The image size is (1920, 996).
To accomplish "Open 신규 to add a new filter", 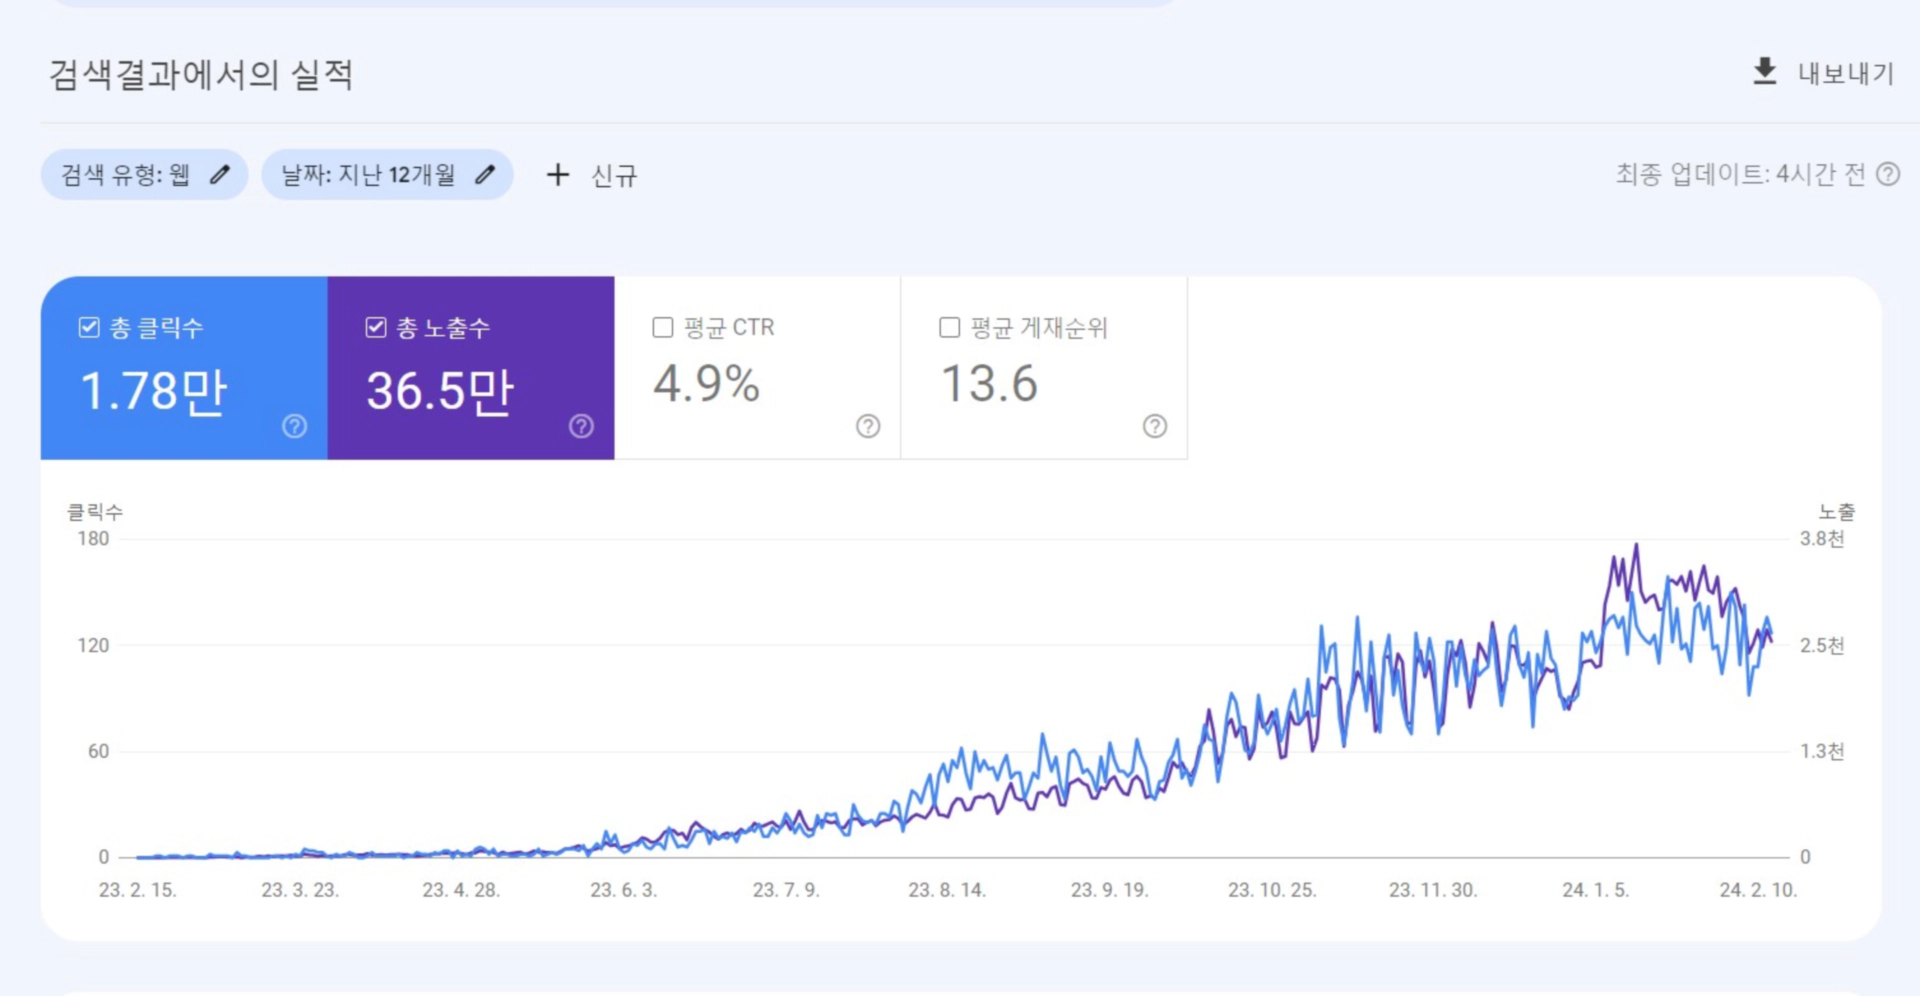I will [x=613, y=175].
